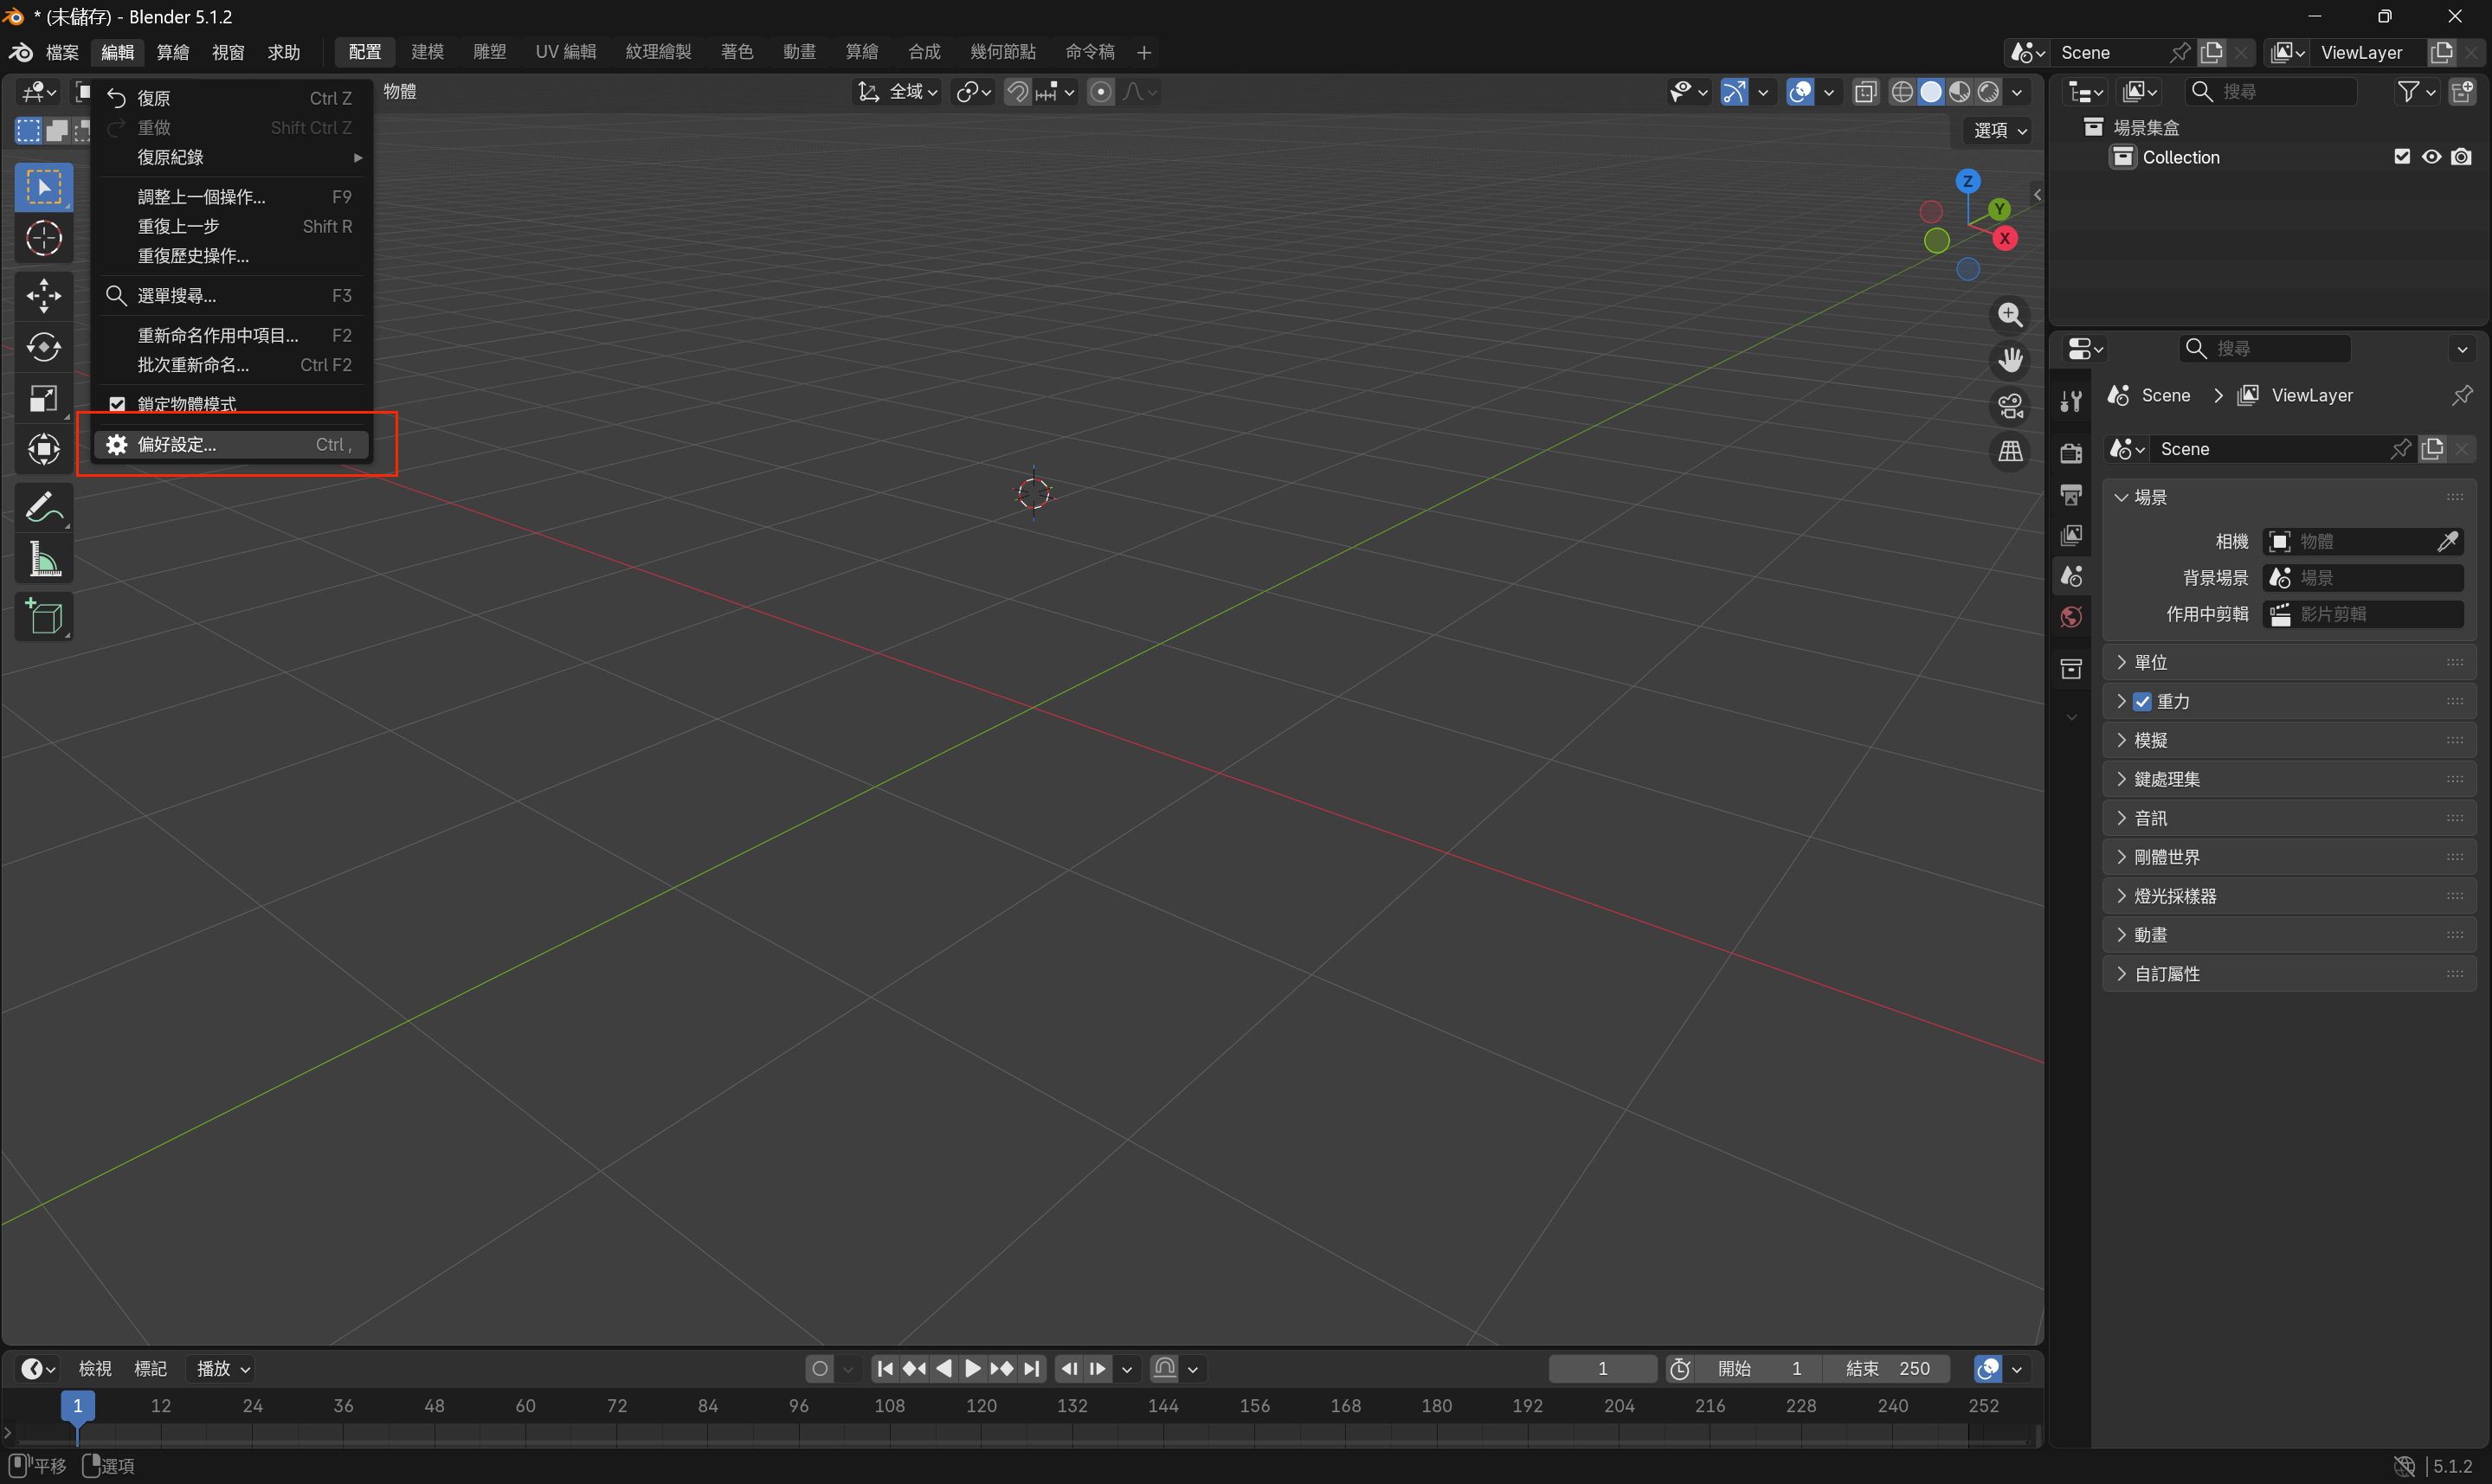Toggle Collection exclude-from-view-layer checkbox

tap(2402, 157)
